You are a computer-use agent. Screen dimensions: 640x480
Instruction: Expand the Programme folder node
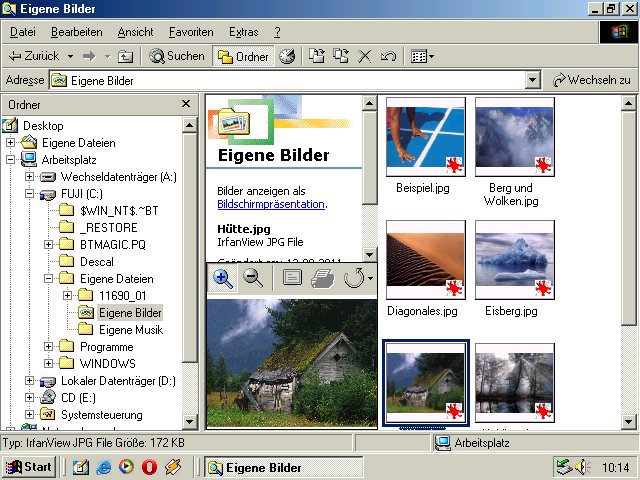[49, 347]
